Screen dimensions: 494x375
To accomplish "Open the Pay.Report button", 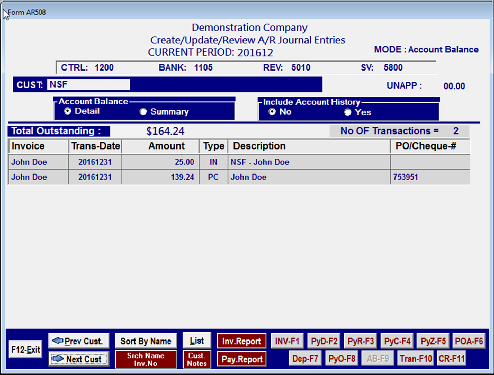I will point(242,359).
